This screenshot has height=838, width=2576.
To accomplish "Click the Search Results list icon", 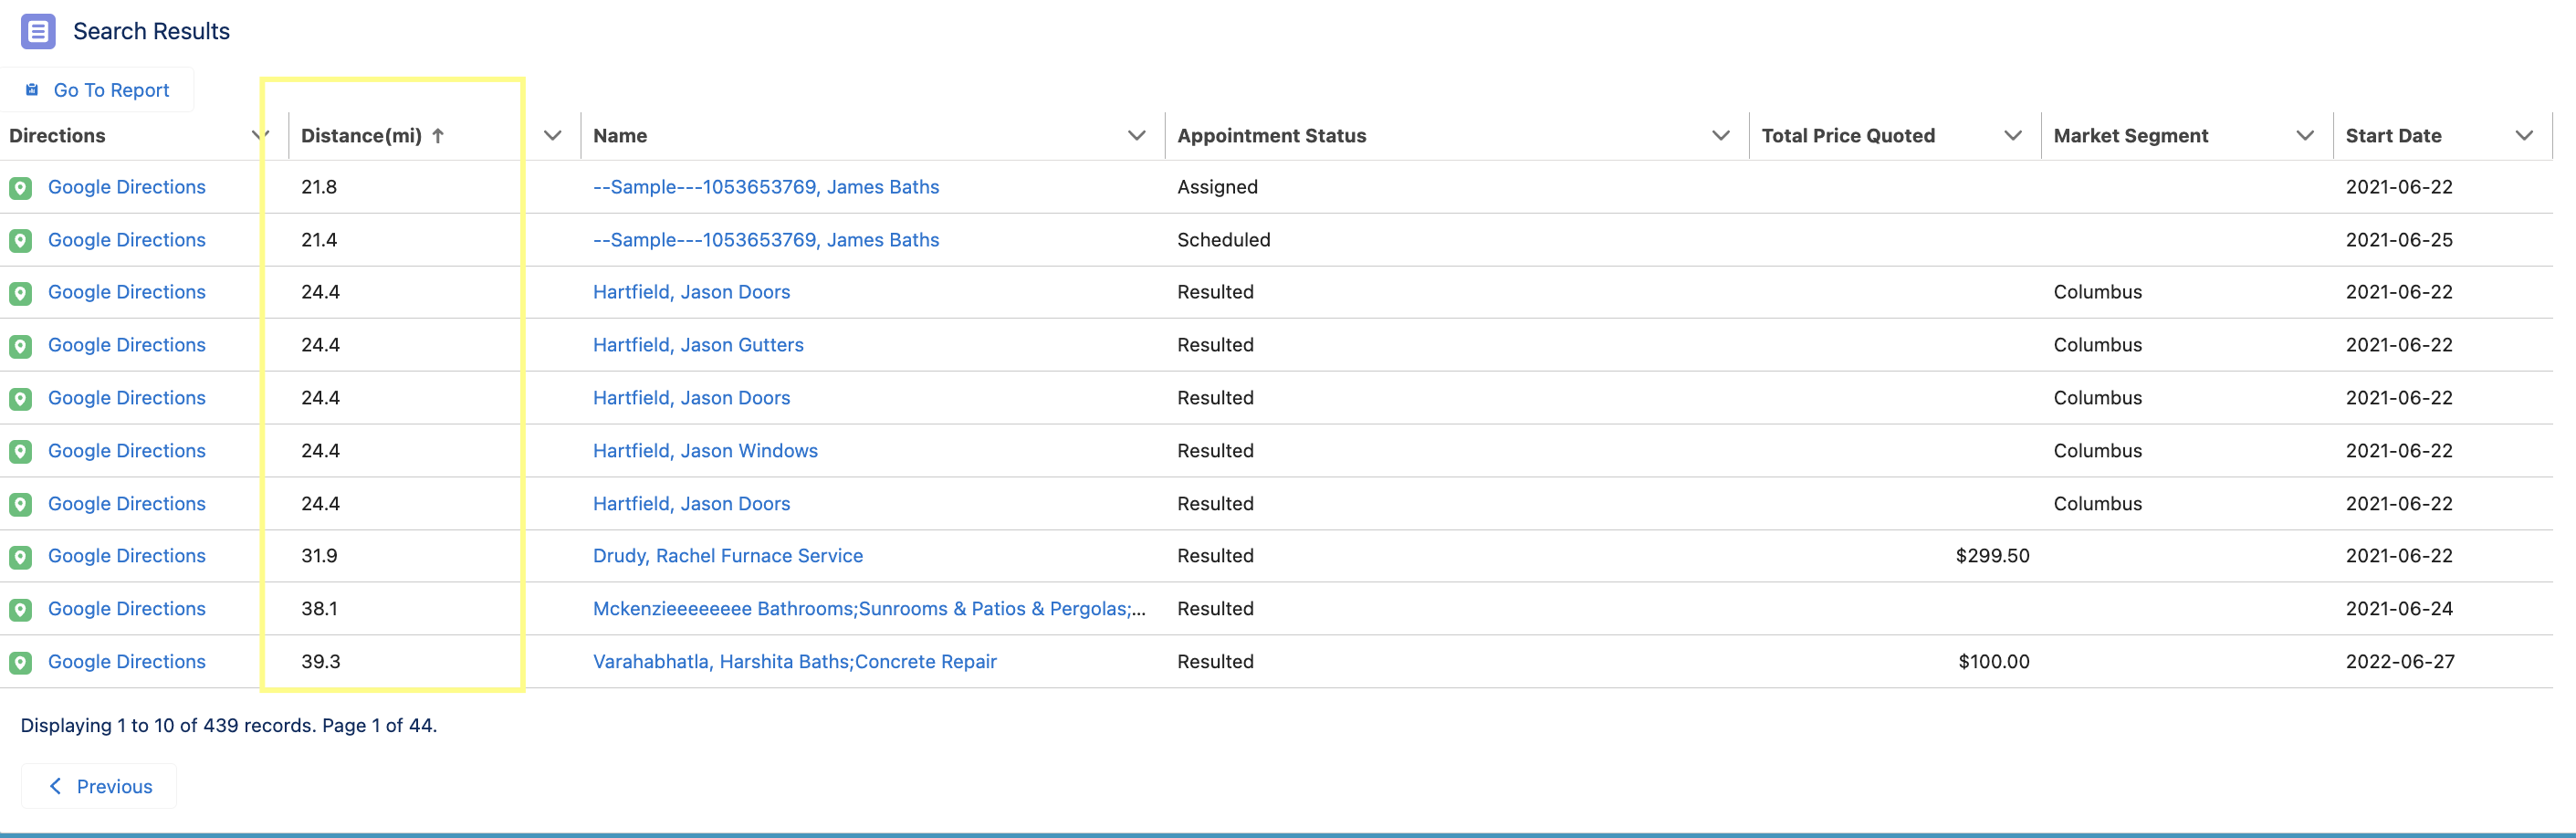I will tap(38, 31).
